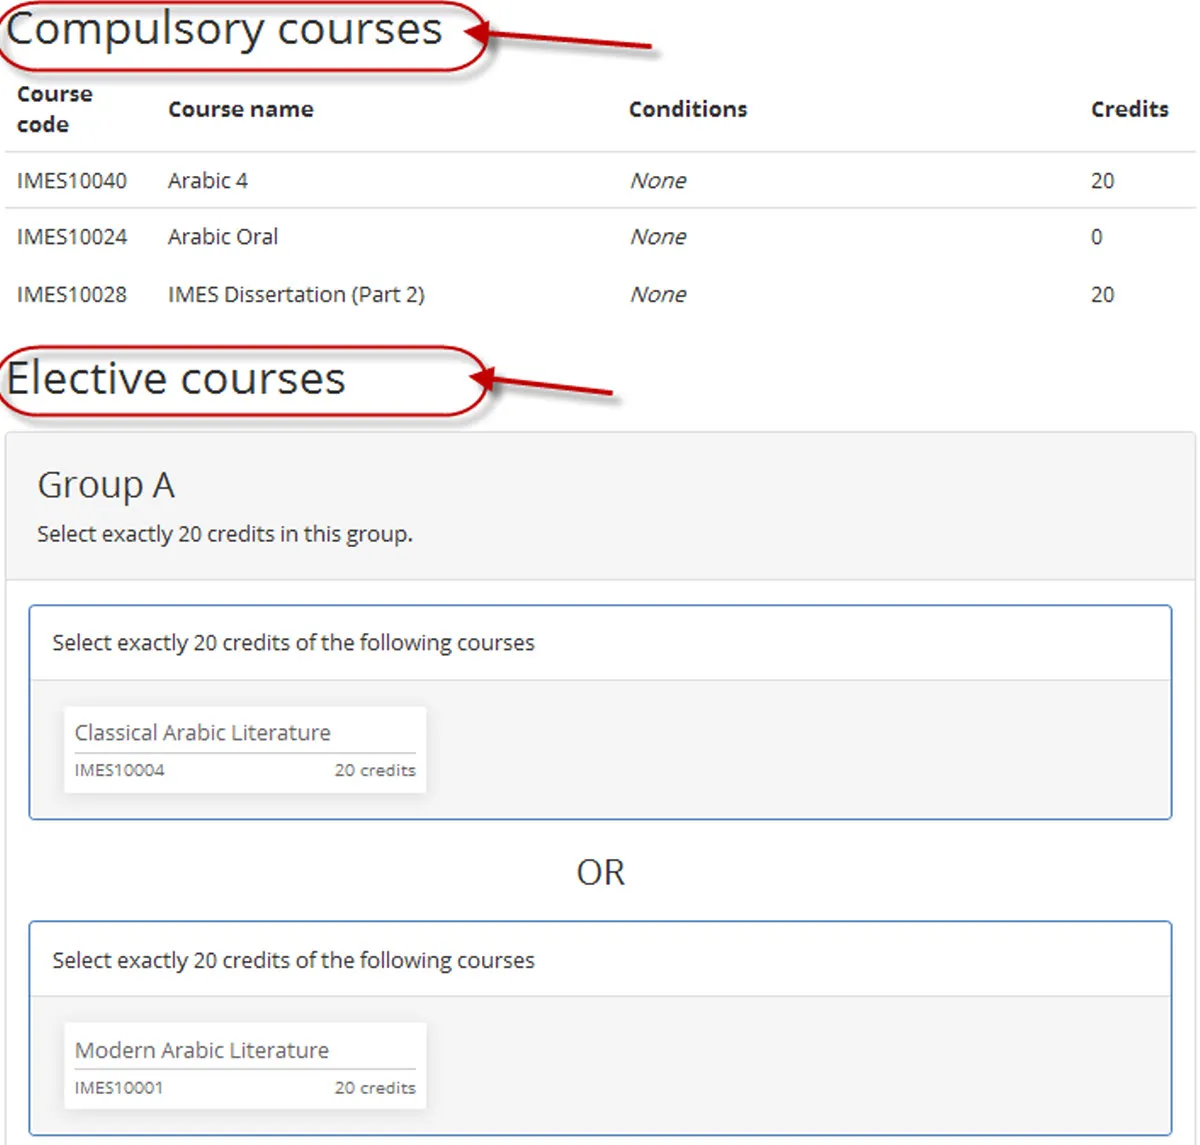The width and height of the screenshot is (1200, 1145).
Task: Click the IMES10004 code on the Classical card
Action: click(119, 771)
